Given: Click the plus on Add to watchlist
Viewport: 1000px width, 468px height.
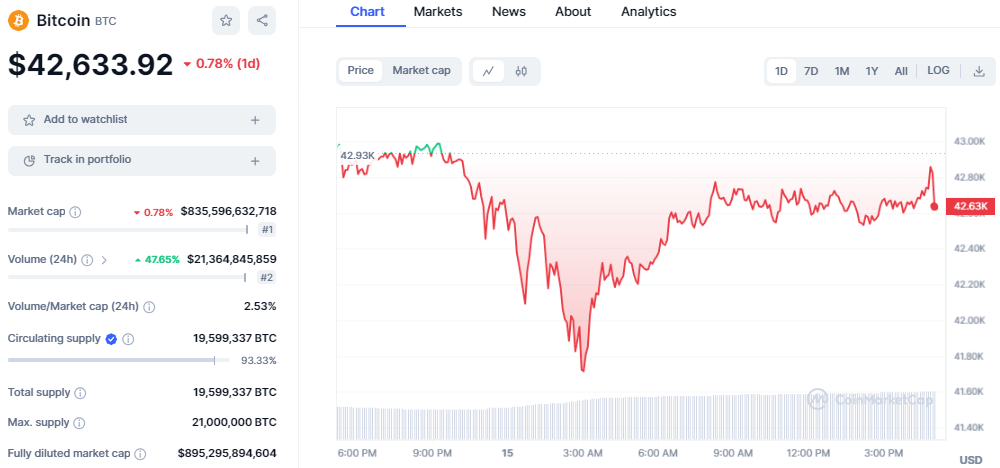Looking at the screenshot, I should click(255, 120).
